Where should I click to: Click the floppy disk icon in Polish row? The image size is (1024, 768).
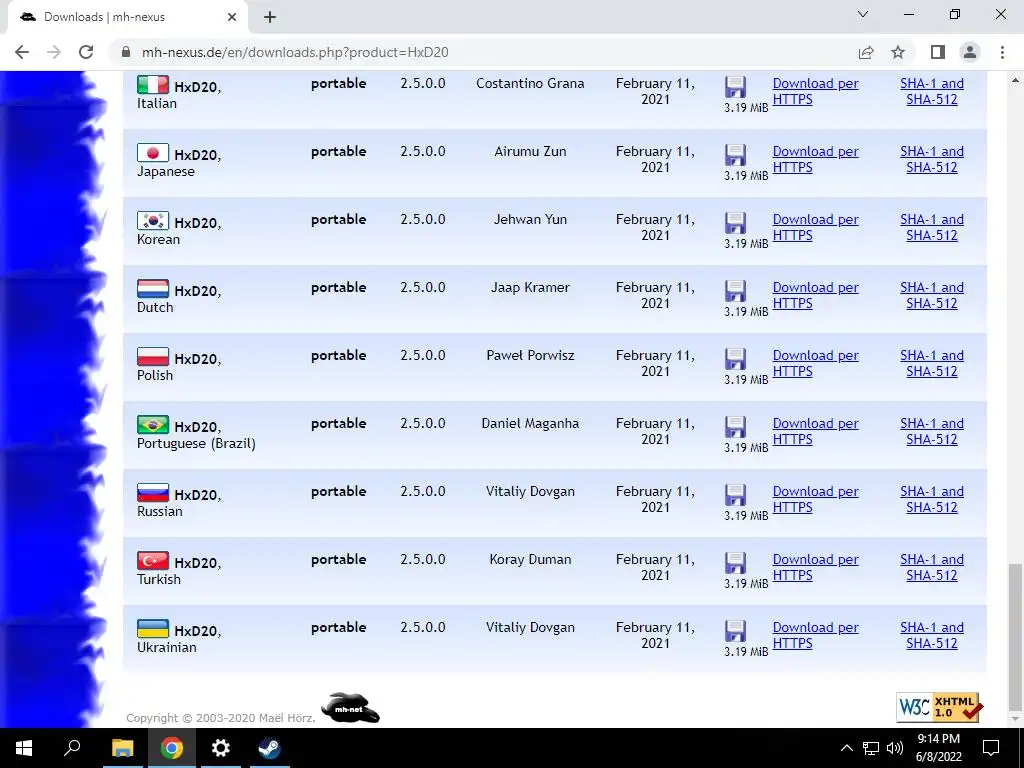735,359
